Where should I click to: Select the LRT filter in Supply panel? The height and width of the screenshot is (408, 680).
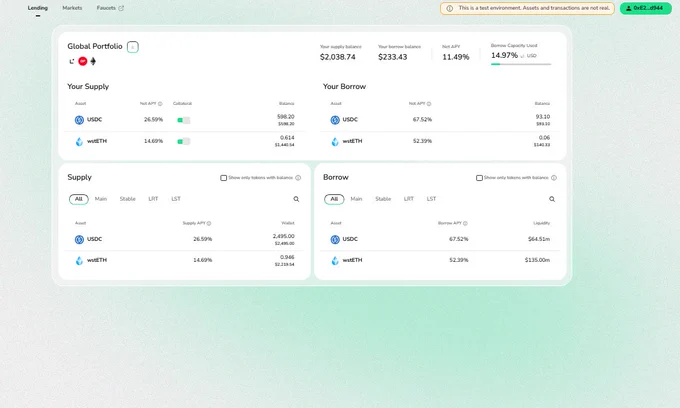[153, 199]
